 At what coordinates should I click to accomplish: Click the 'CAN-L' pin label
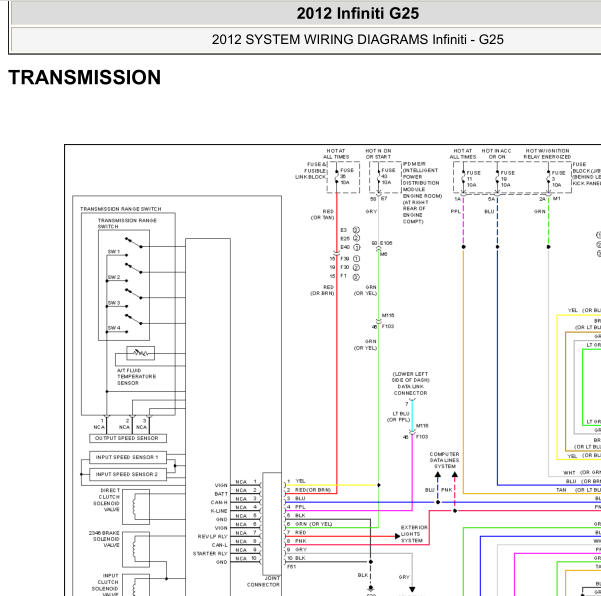click(x=220, y=545)
